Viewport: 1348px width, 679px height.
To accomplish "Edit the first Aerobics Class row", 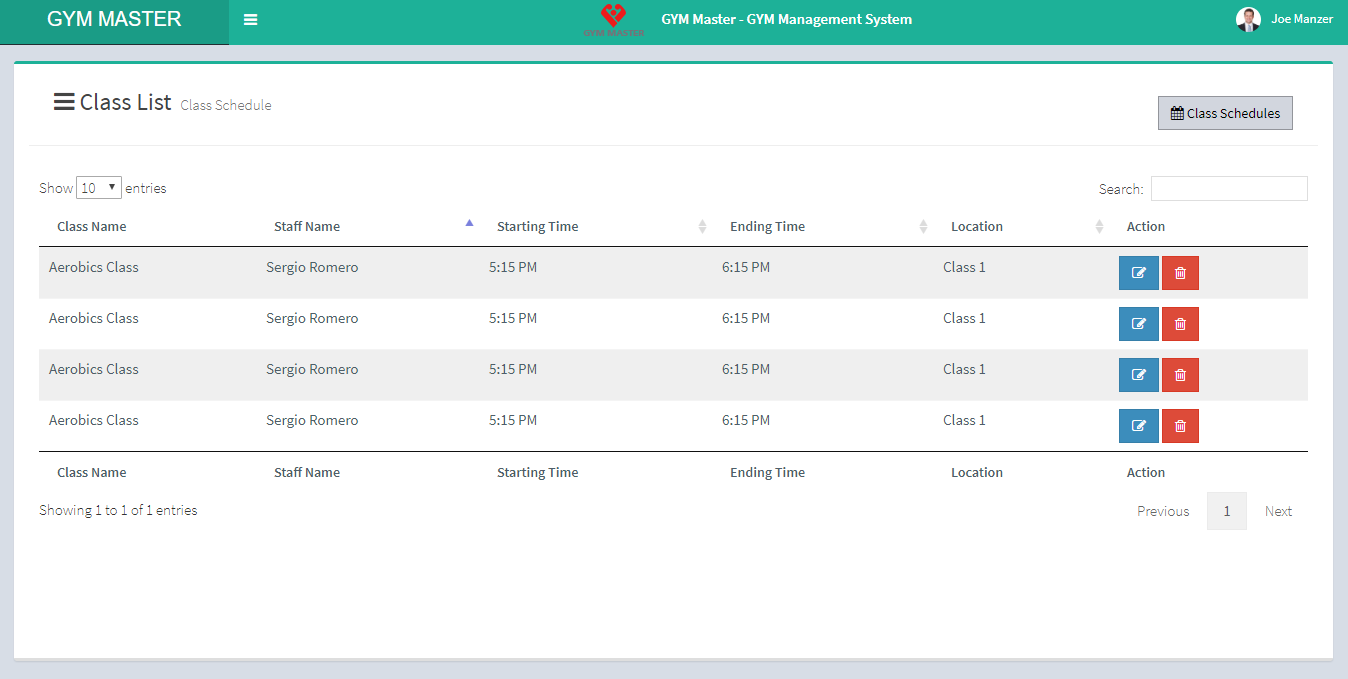I will pos(1138,273).
